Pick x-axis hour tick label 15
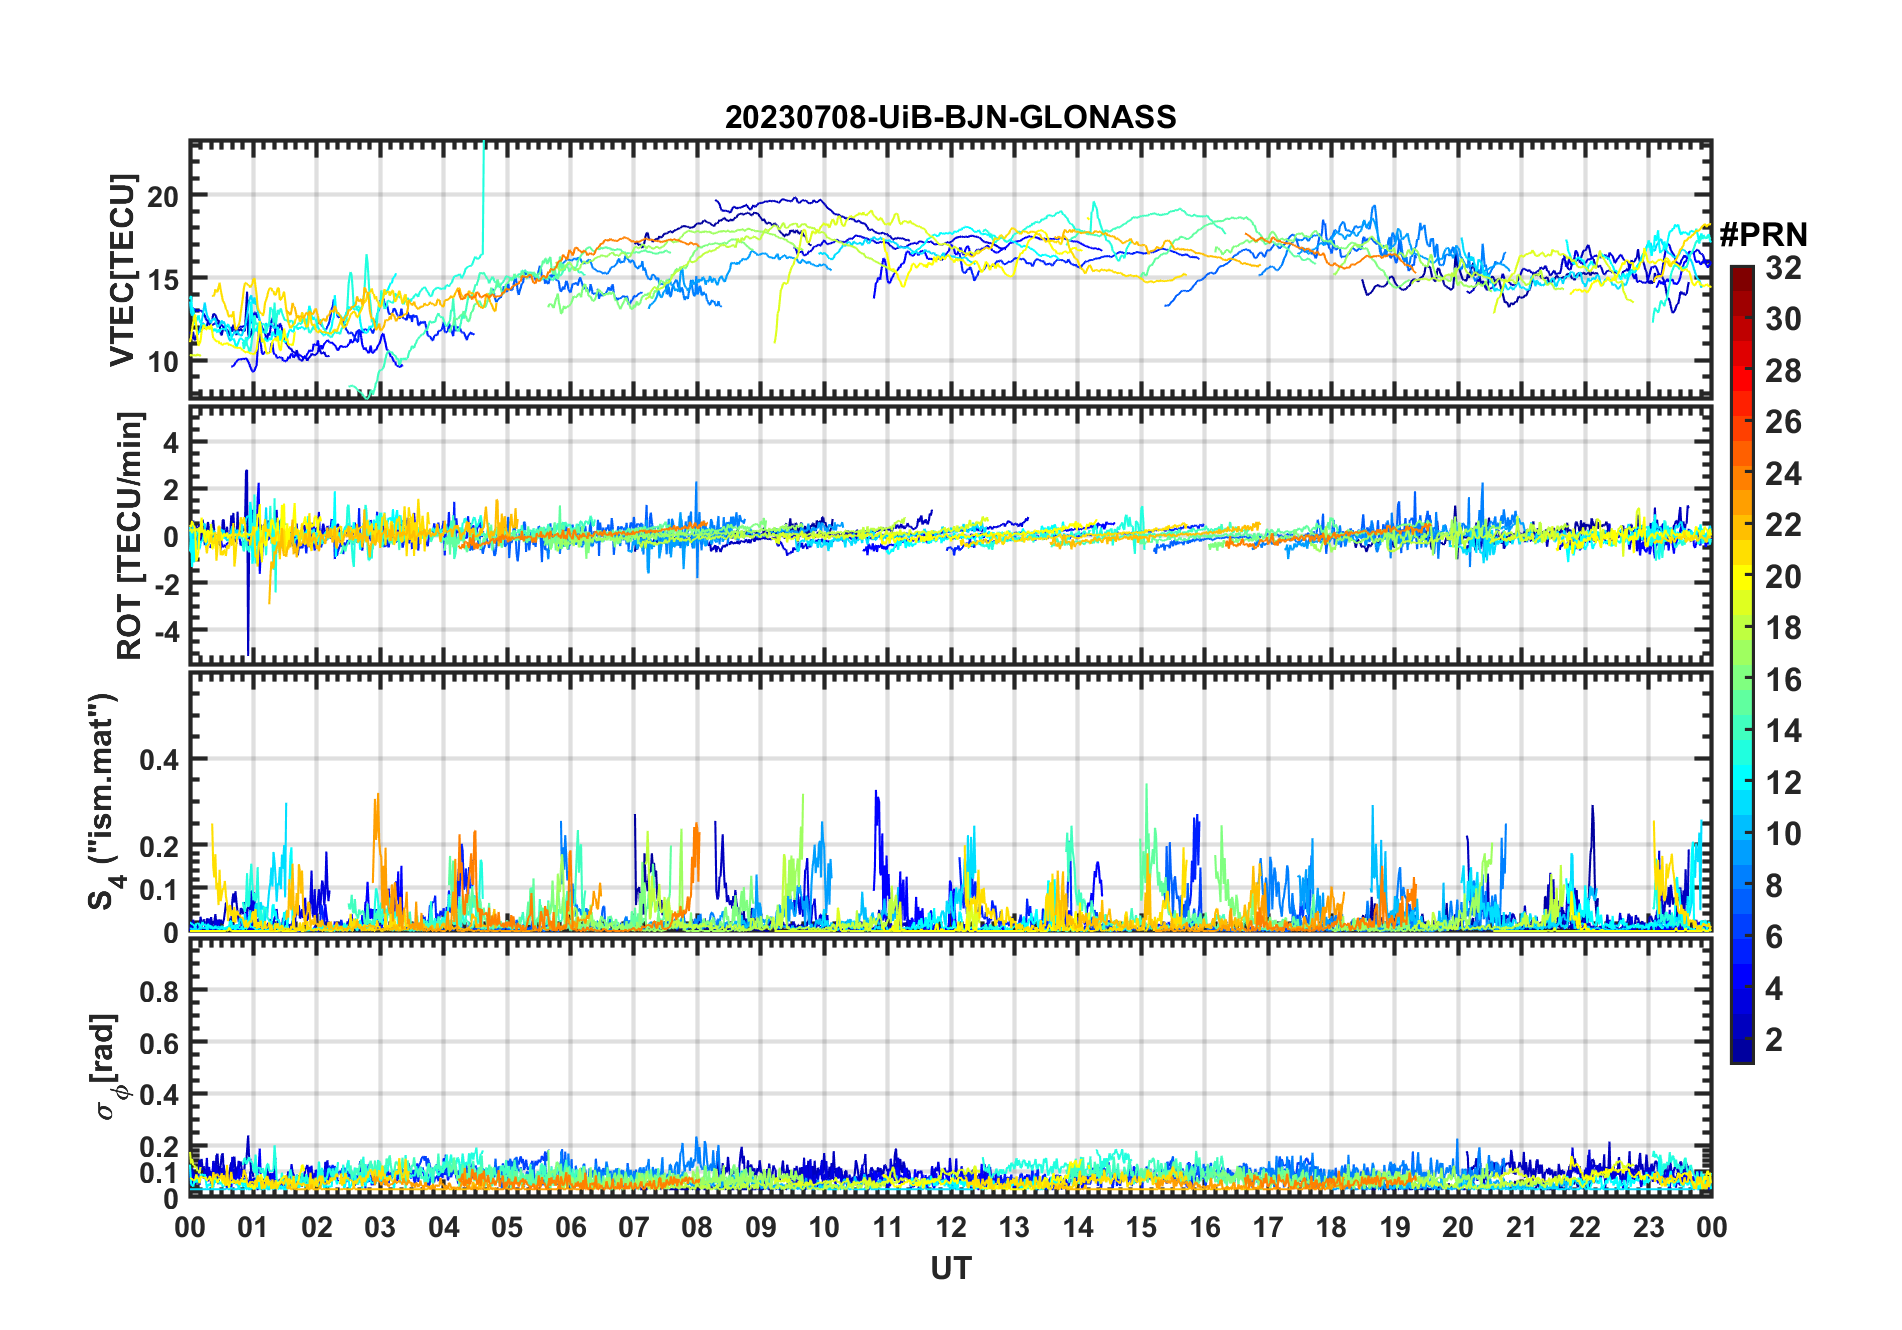This screenshot has width=1902, height=1330. pos(1141,1227)
